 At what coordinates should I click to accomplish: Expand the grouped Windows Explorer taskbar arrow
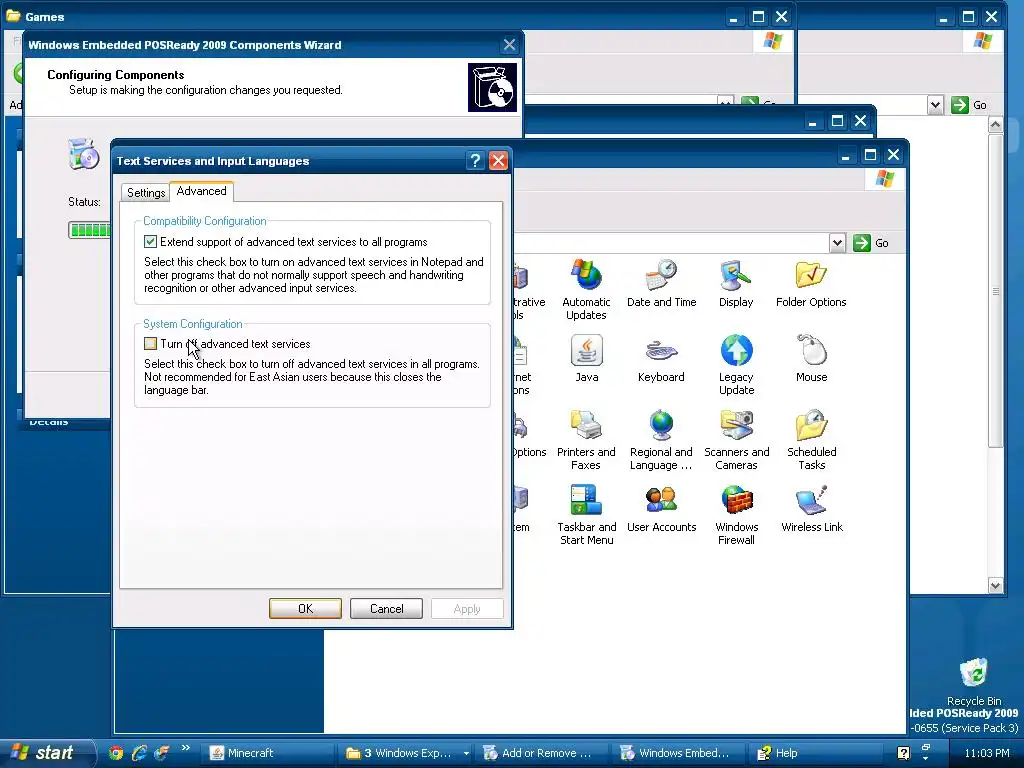point(466,753)
